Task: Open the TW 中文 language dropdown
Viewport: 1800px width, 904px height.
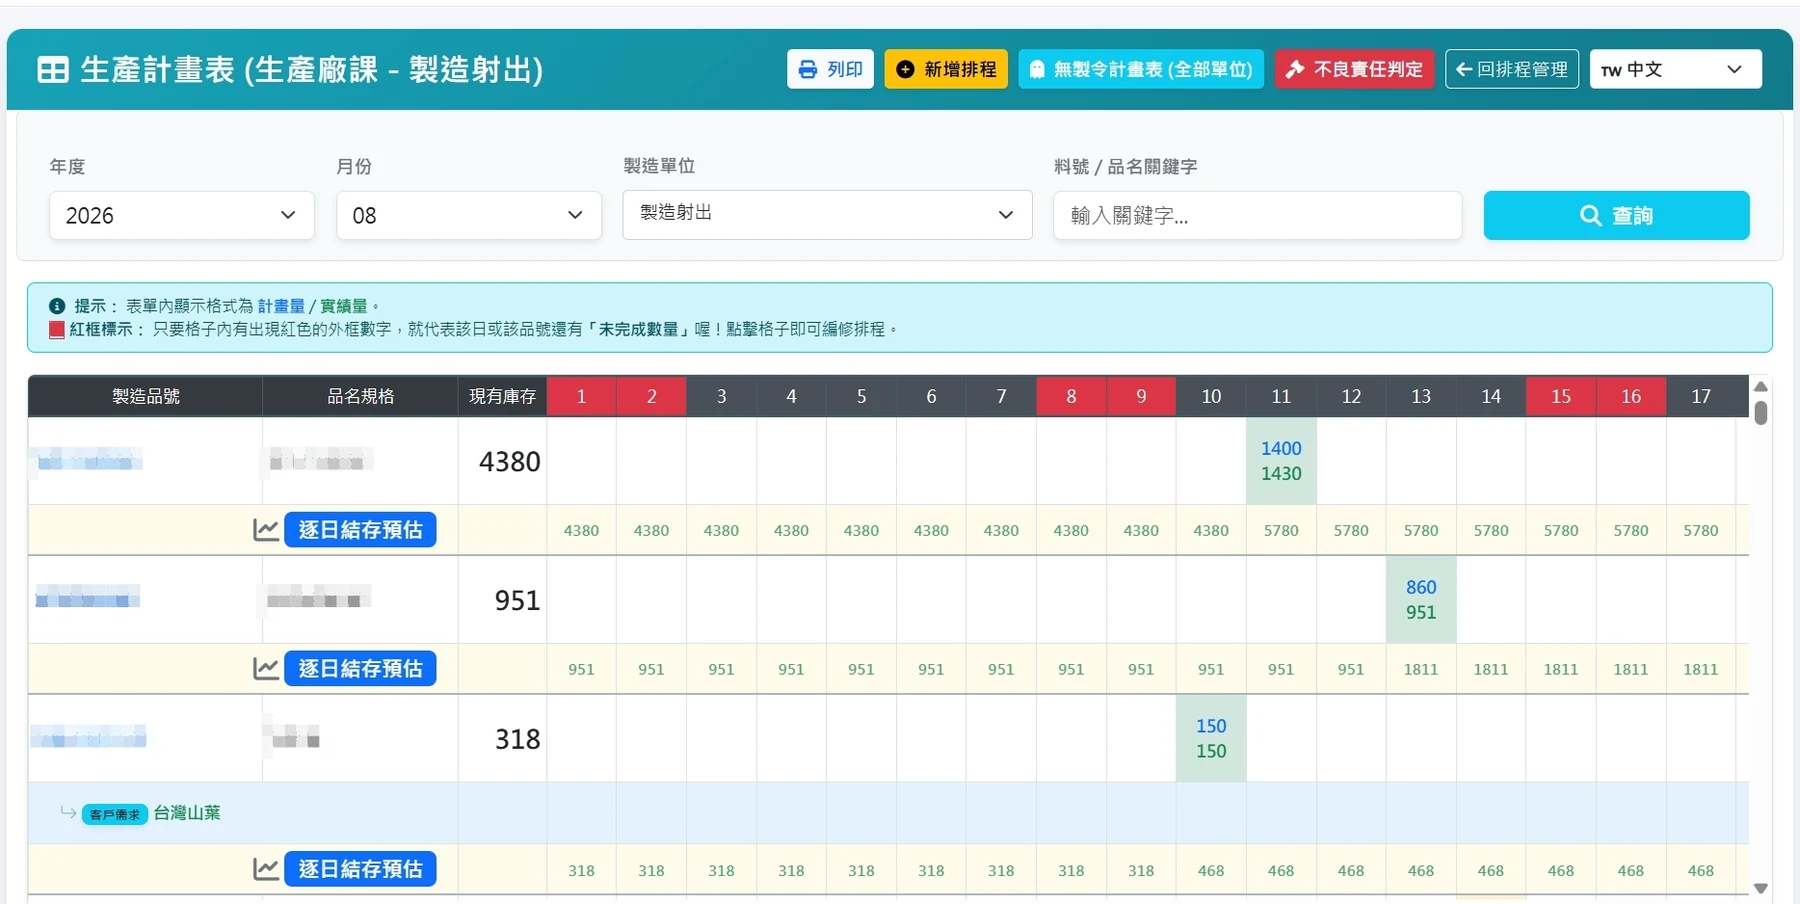Action: point(1675,69)
